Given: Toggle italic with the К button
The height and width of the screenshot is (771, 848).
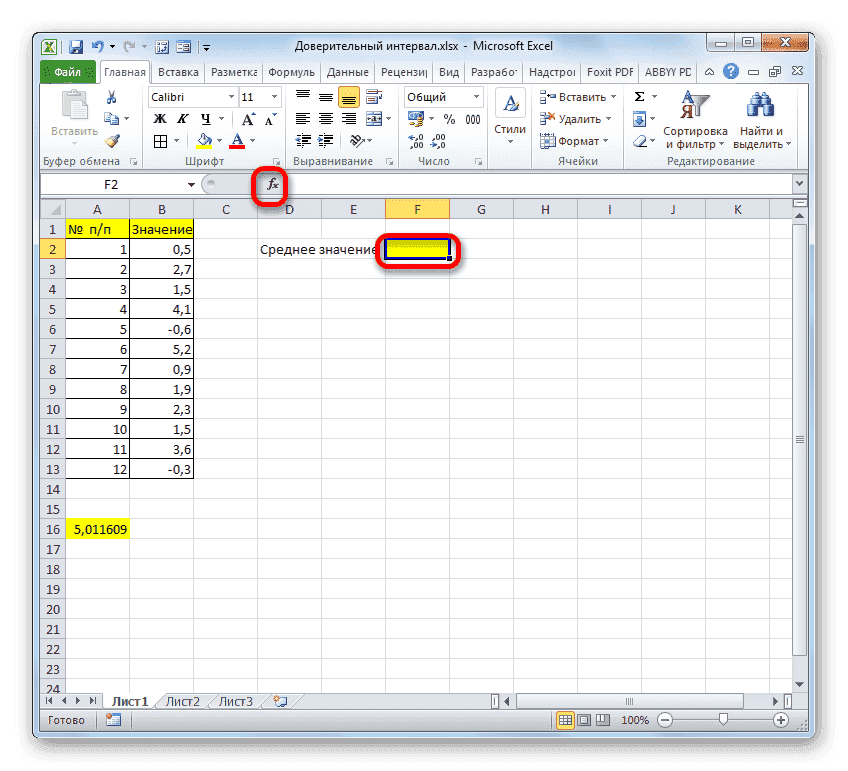Looking at the screenshot, I should coord(184,119).
